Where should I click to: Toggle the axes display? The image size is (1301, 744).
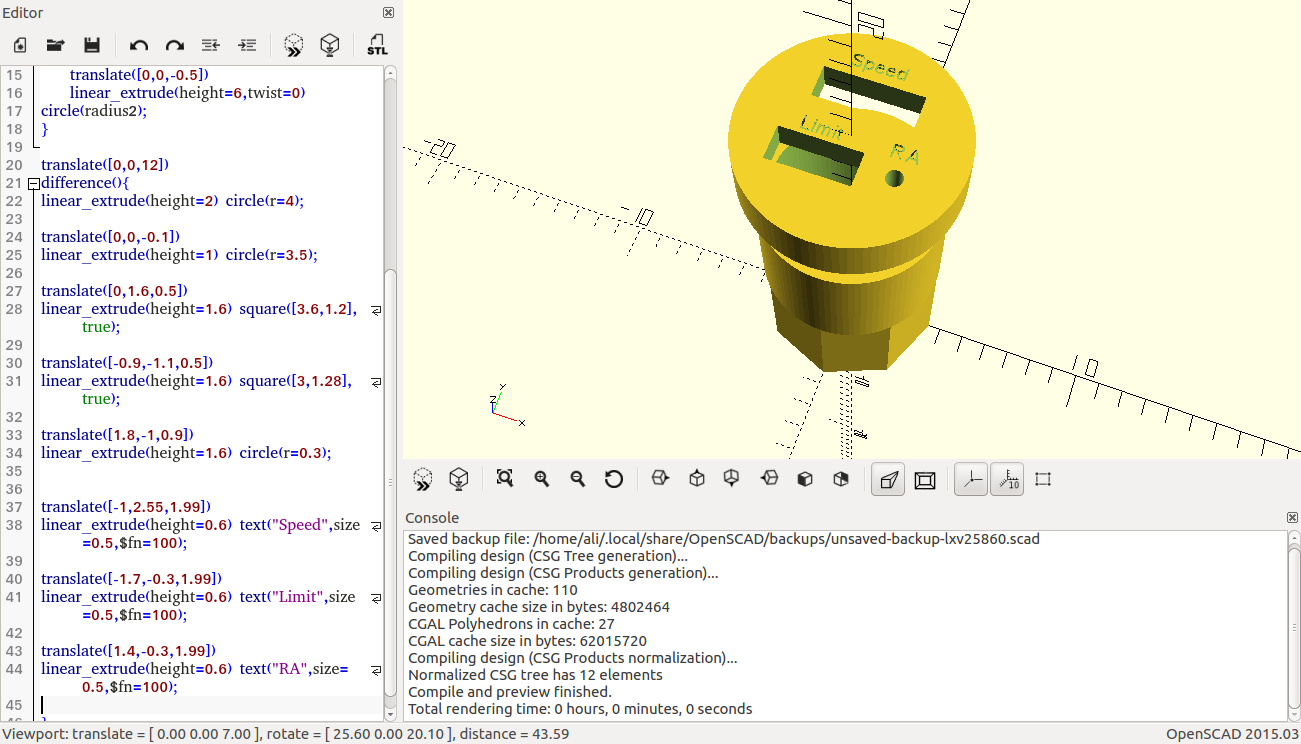968,479
